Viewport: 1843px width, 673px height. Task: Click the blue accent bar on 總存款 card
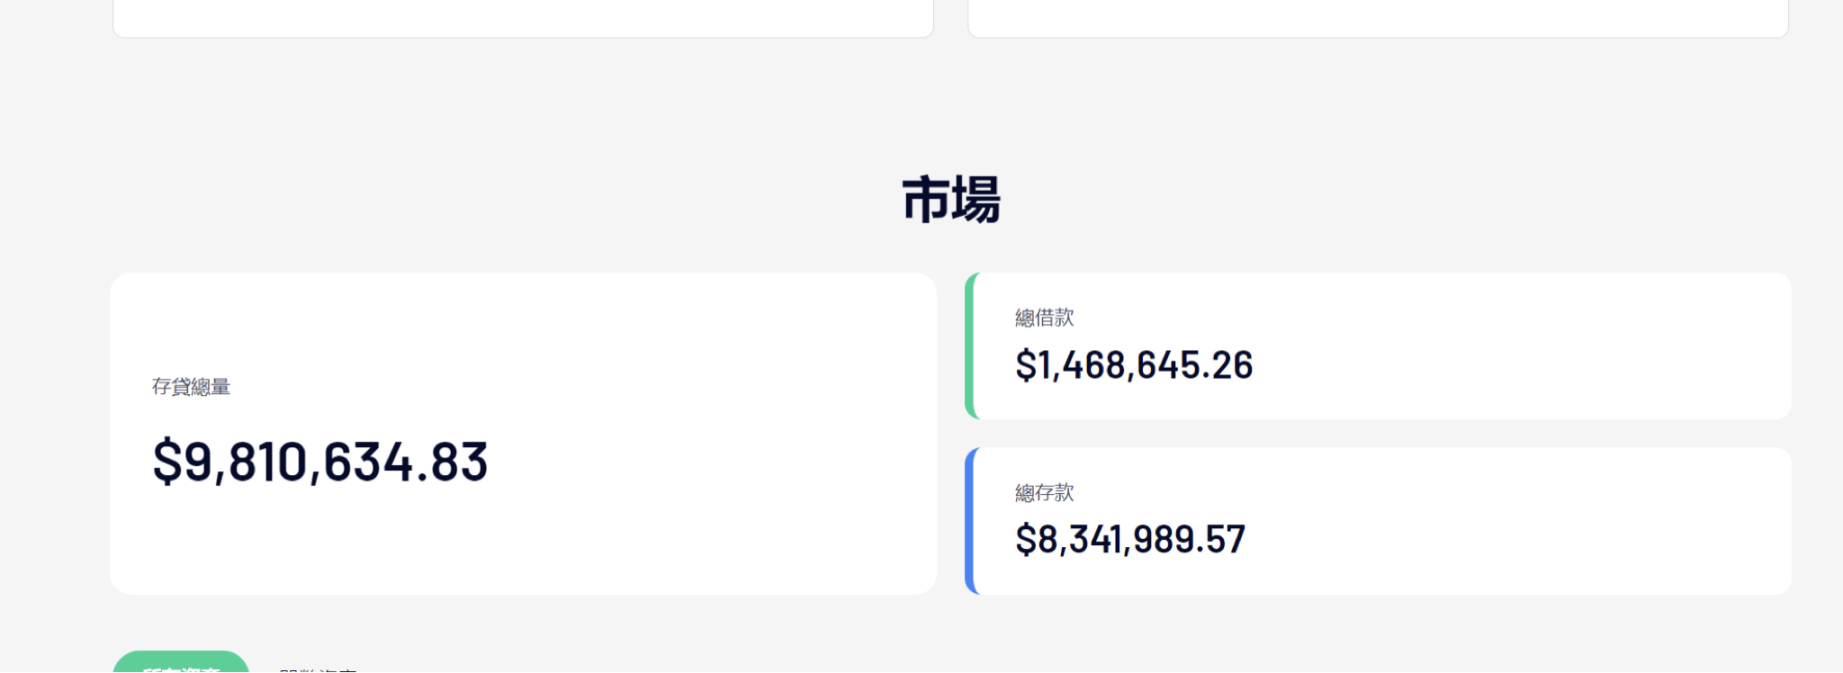(x=970, y=521)
